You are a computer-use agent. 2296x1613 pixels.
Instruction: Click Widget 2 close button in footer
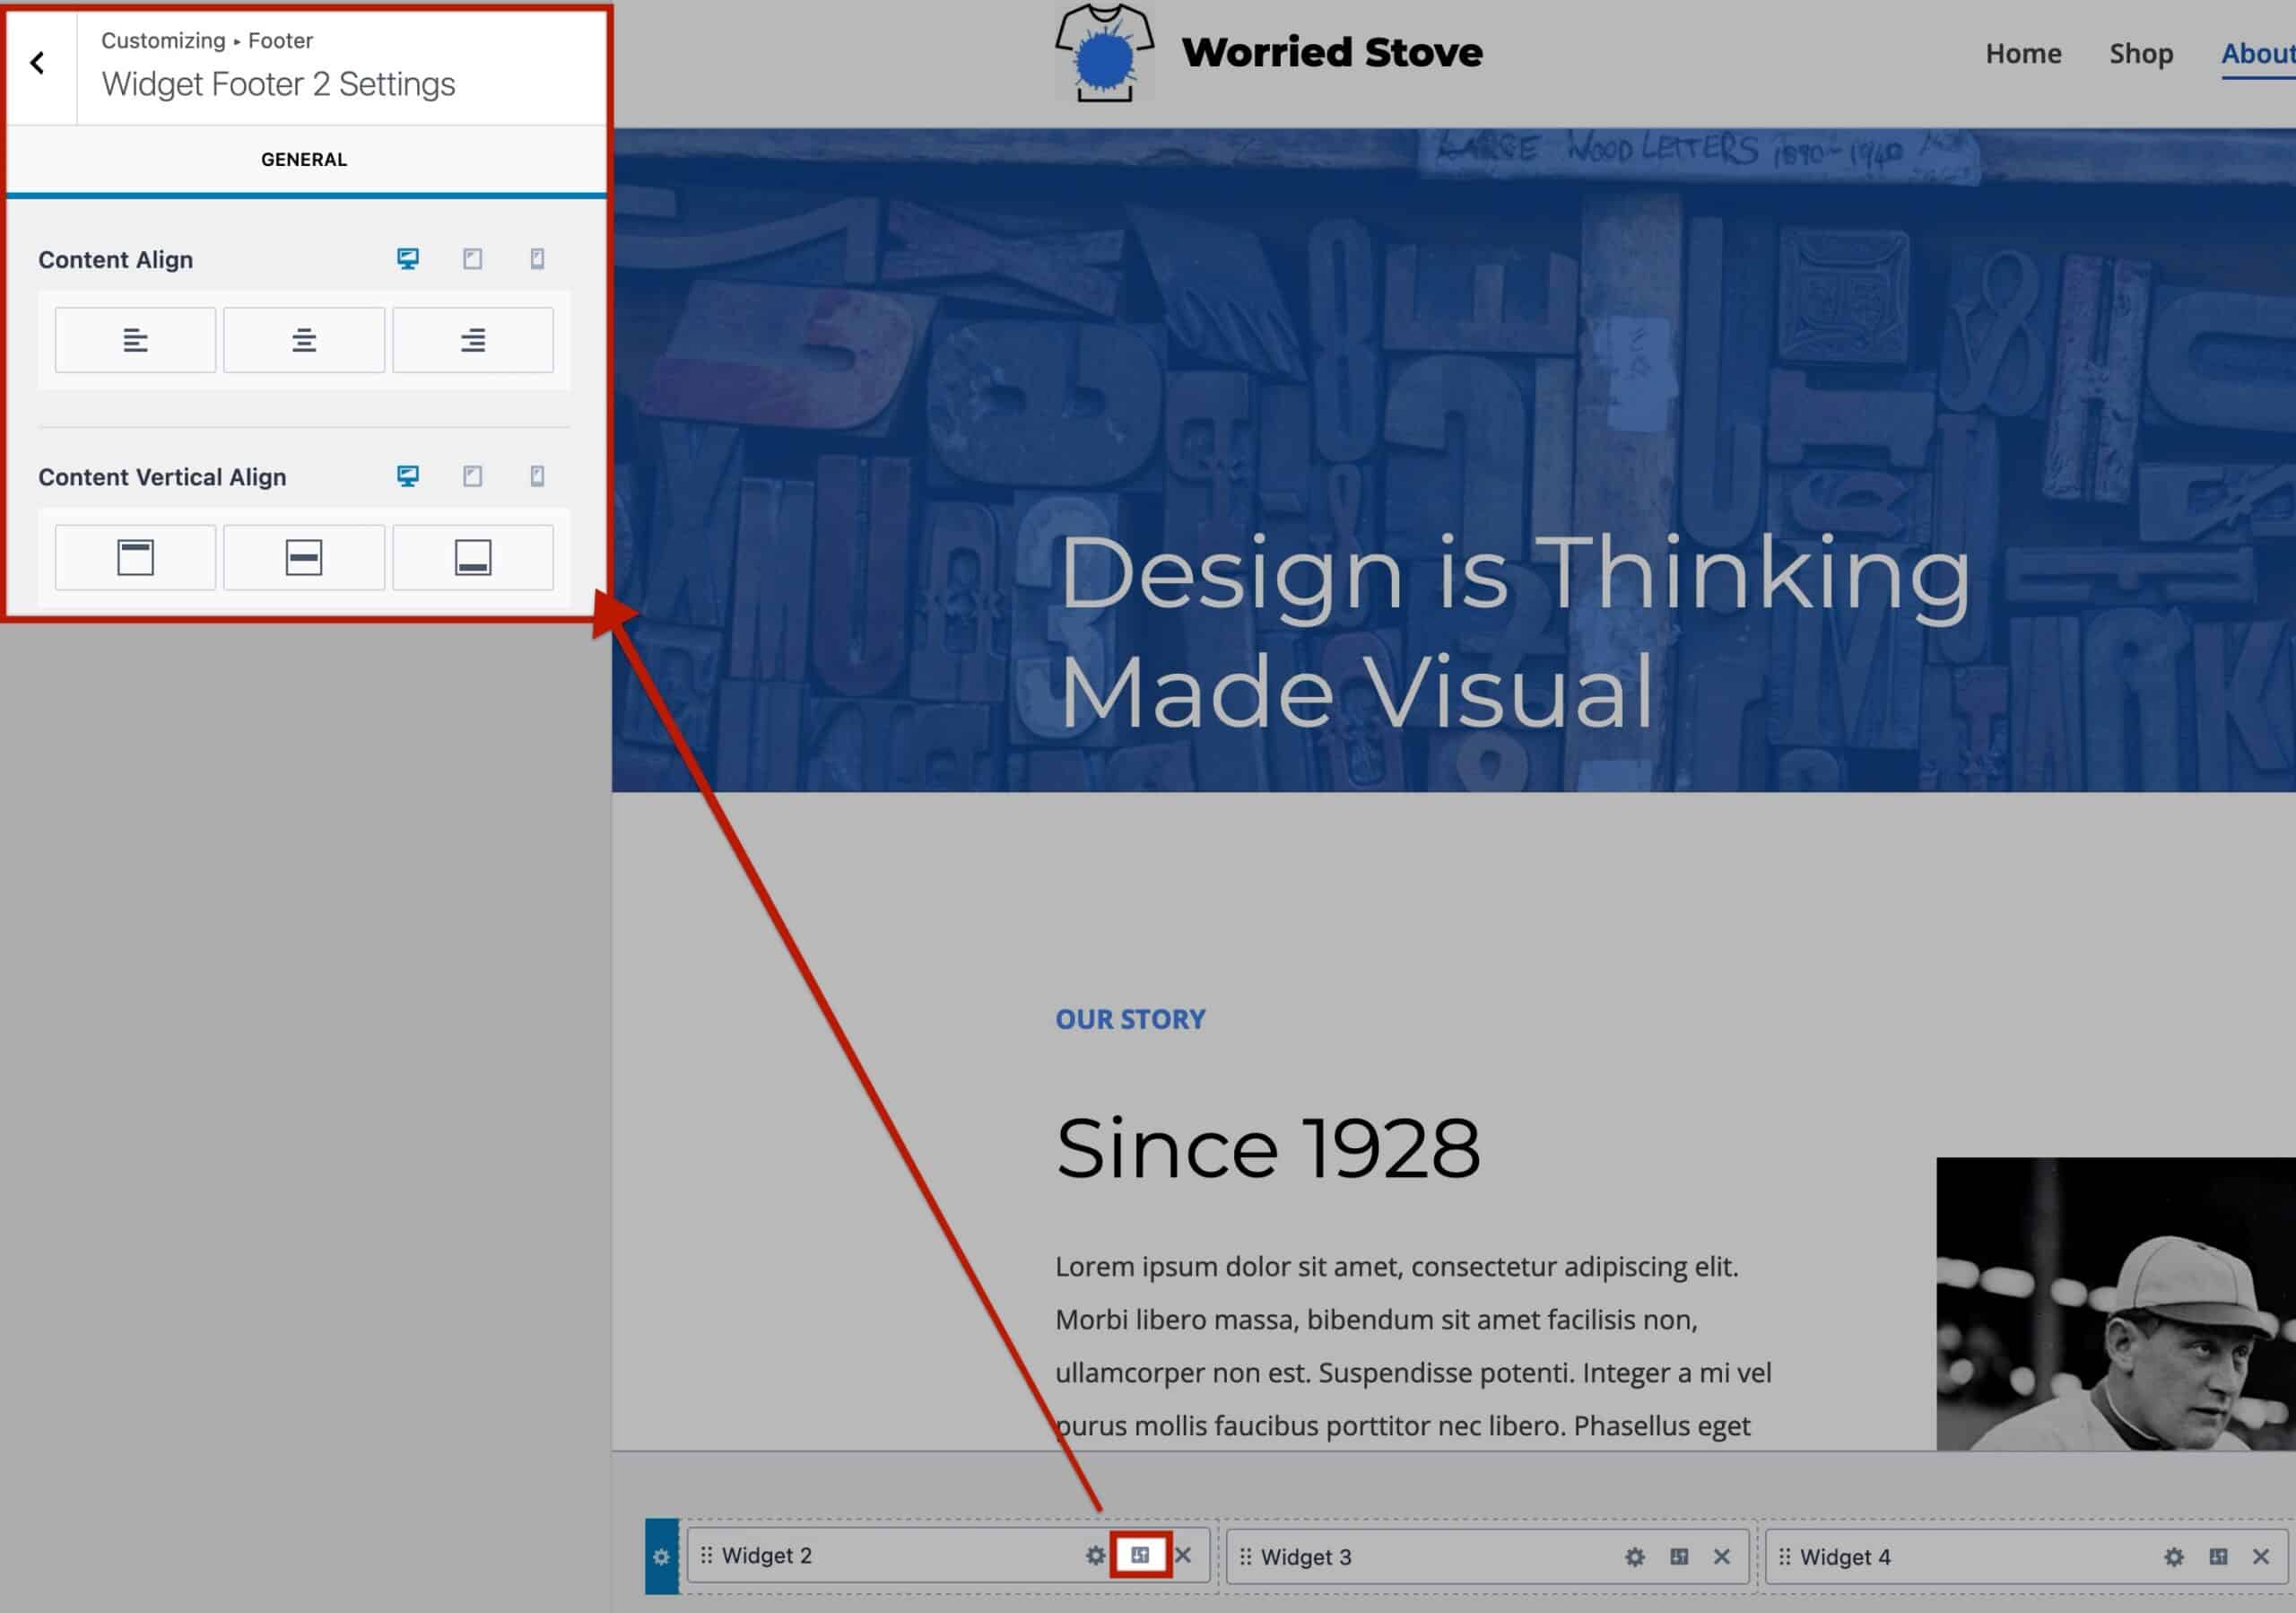click(x=1185, y=1554)
